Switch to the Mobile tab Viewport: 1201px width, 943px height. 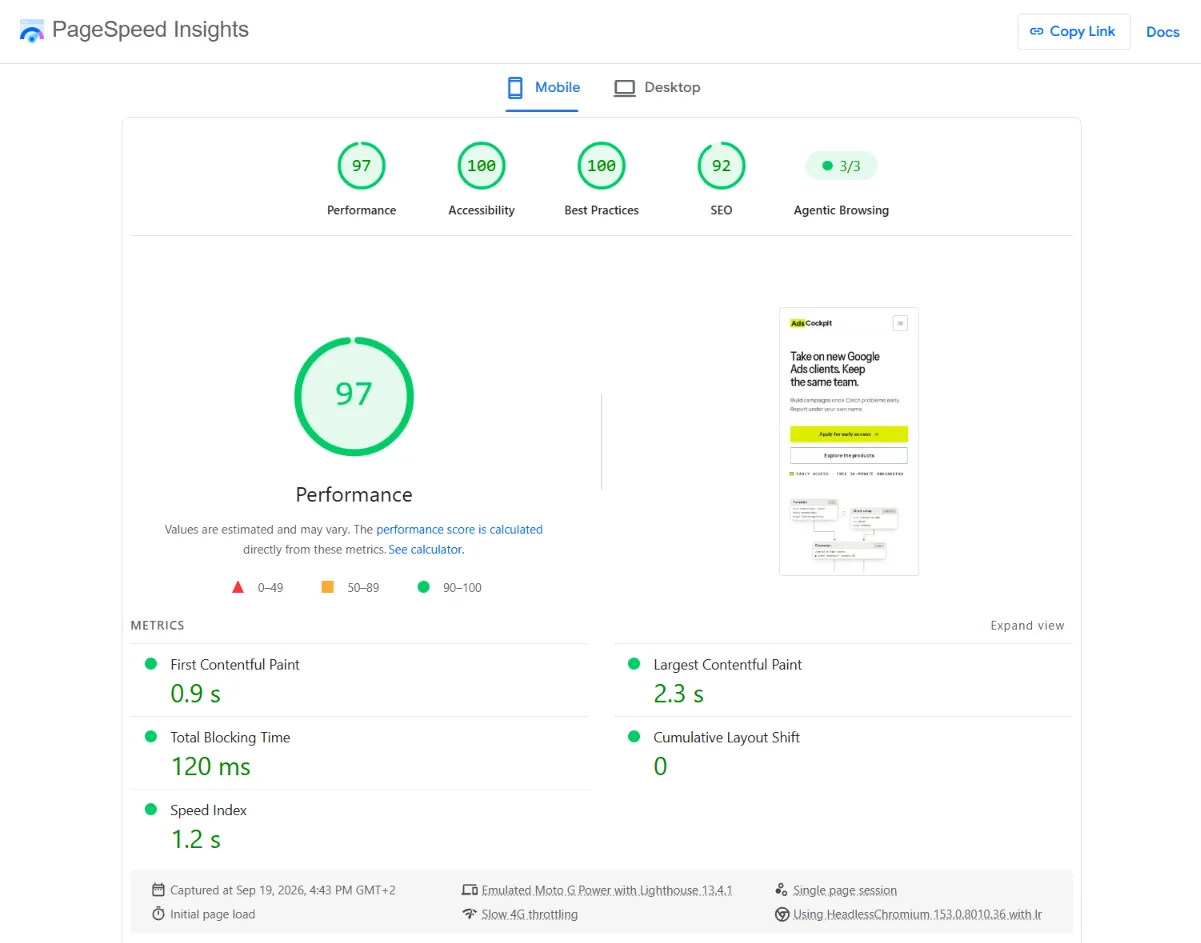pos(542,88)
